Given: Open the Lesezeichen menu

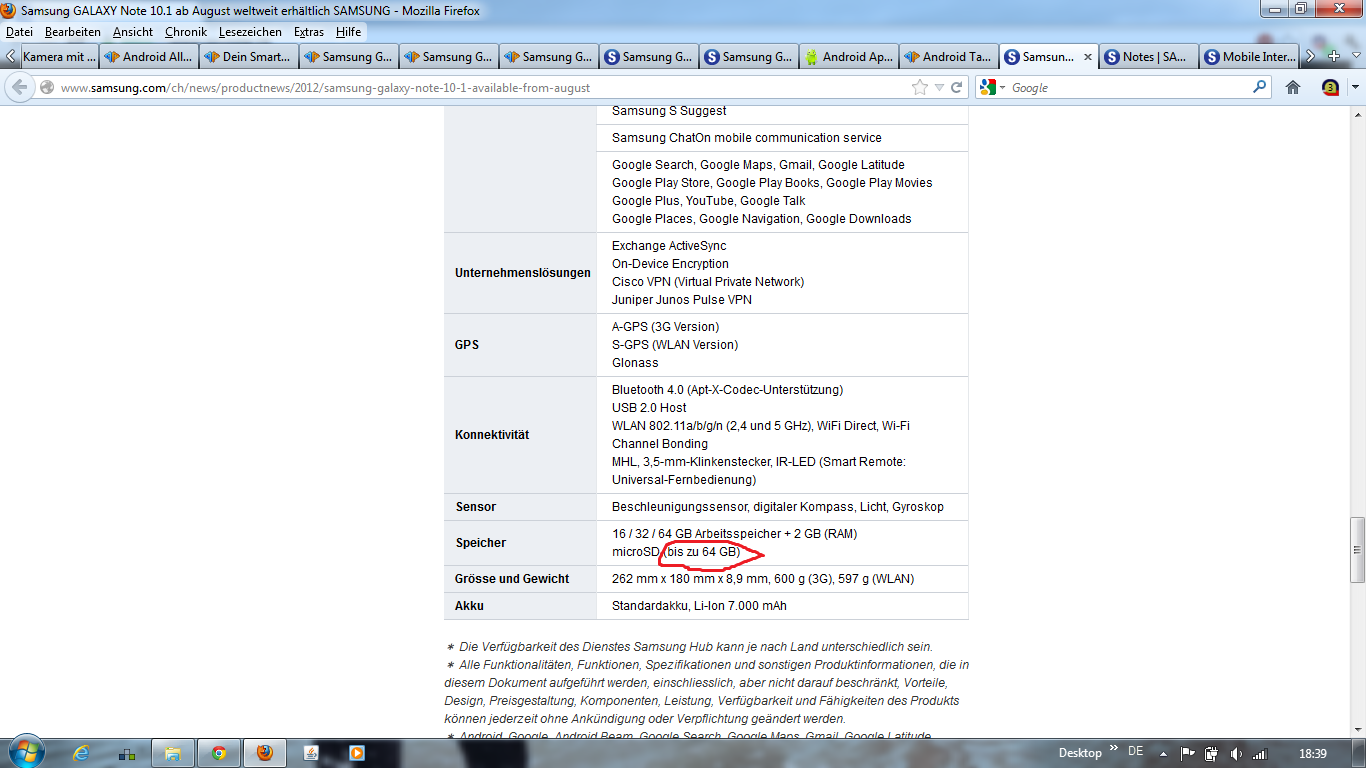Looking at the screenshot, I should [x=250, y=32].
